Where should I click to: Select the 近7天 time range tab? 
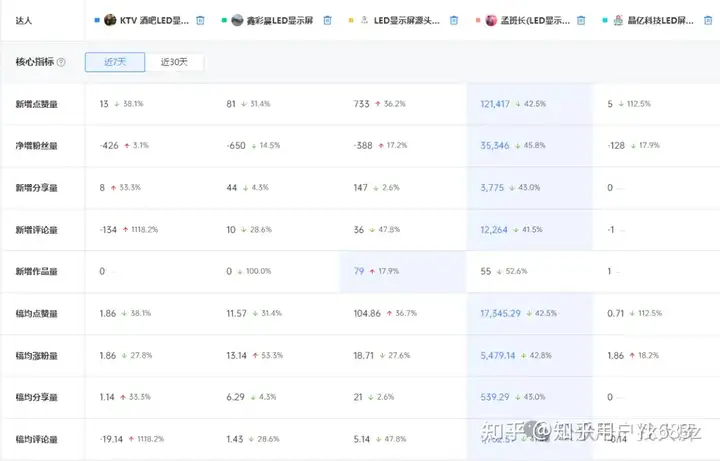[115, 62]
